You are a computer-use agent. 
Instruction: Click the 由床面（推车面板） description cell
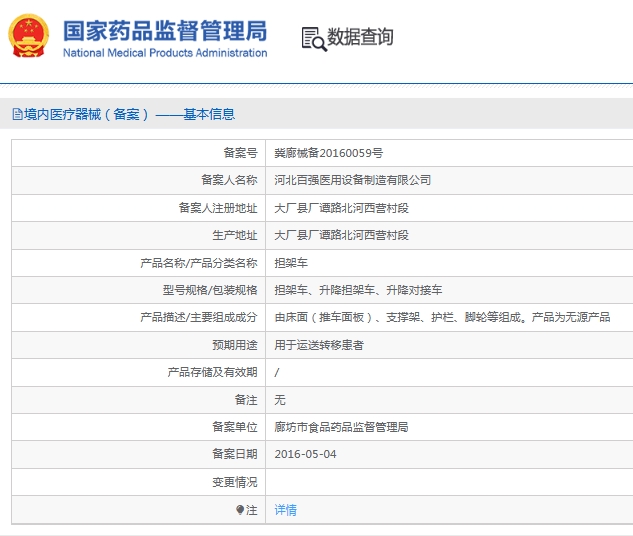coord(442,317)
